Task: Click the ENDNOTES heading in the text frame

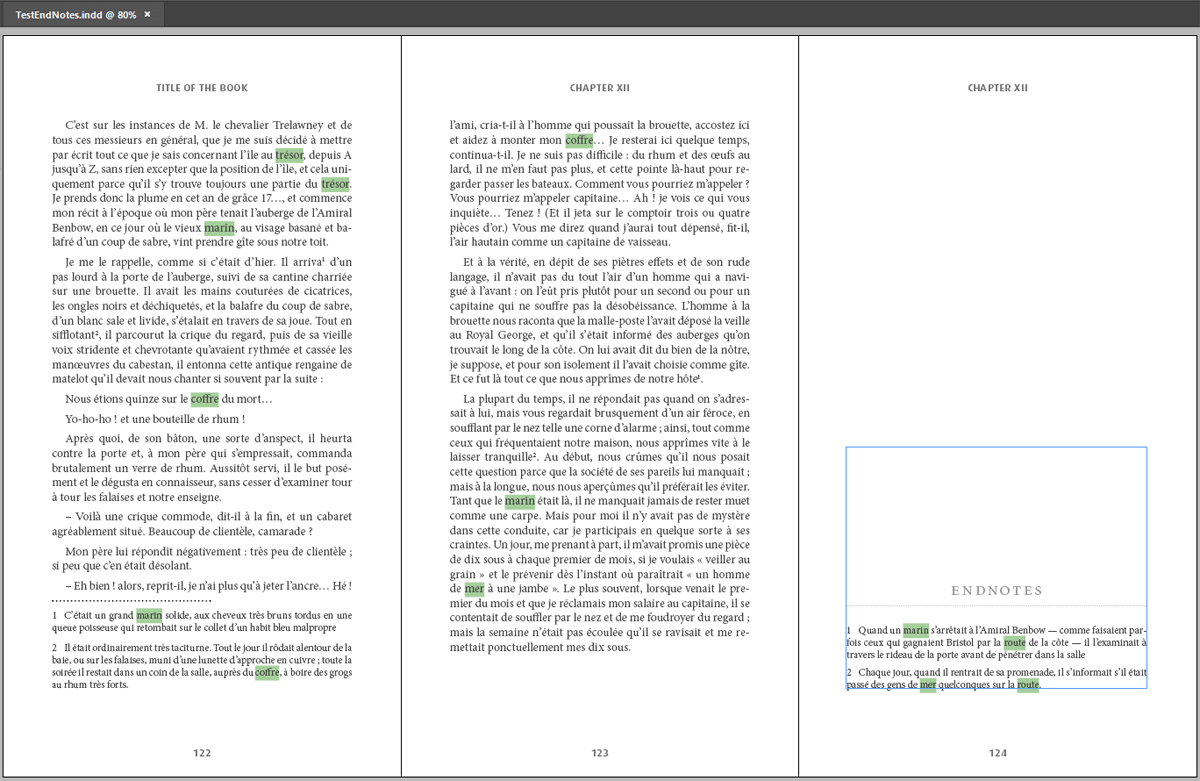Action: click(x=997, y=591)
